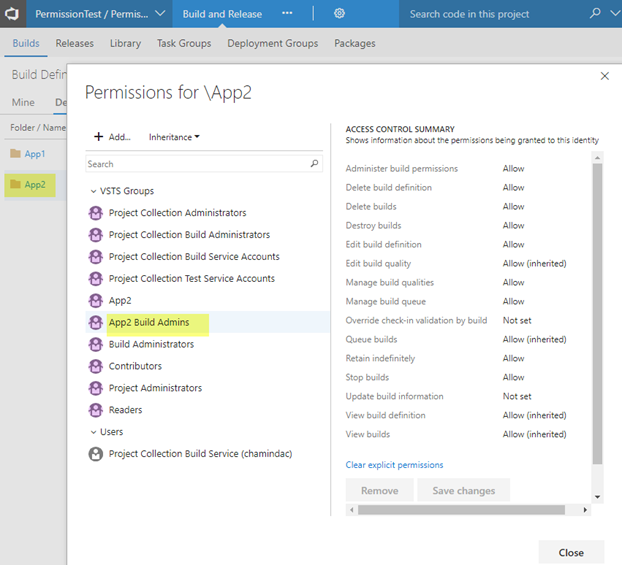
Task: Click the Build Administrators group icon
Action: click(96, 344)
